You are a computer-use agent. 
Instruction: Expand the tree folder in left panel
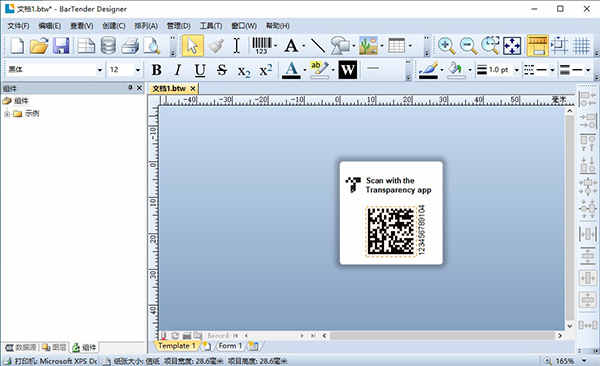[x=7, y=114]
